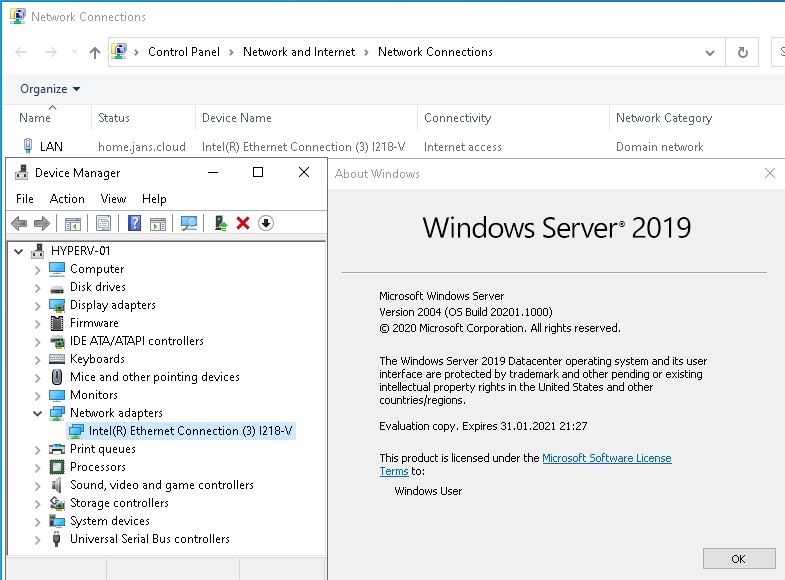Image resolution: width=785 pixels, height=580 pixels.
Task: Click Control Panel icon in address bar
Action: point(119,51)
